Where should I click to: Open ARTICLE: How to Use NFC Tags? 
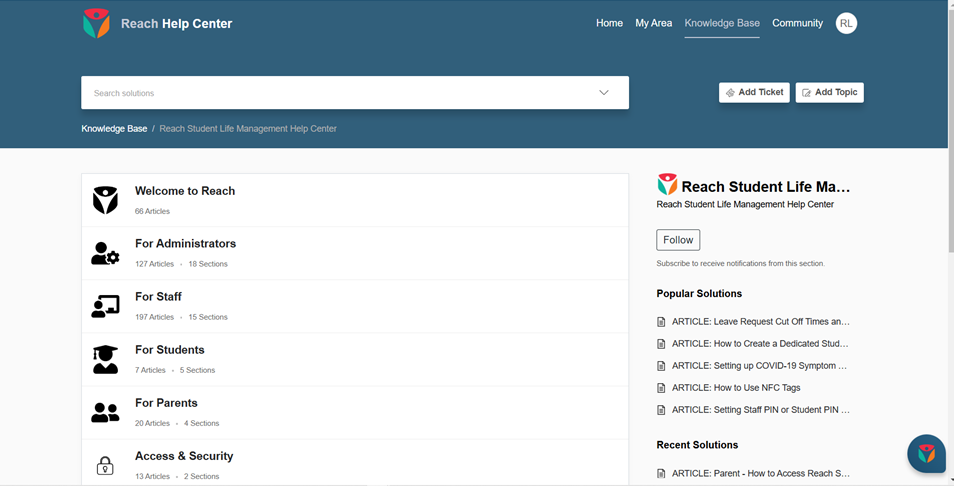coord(736,388)
